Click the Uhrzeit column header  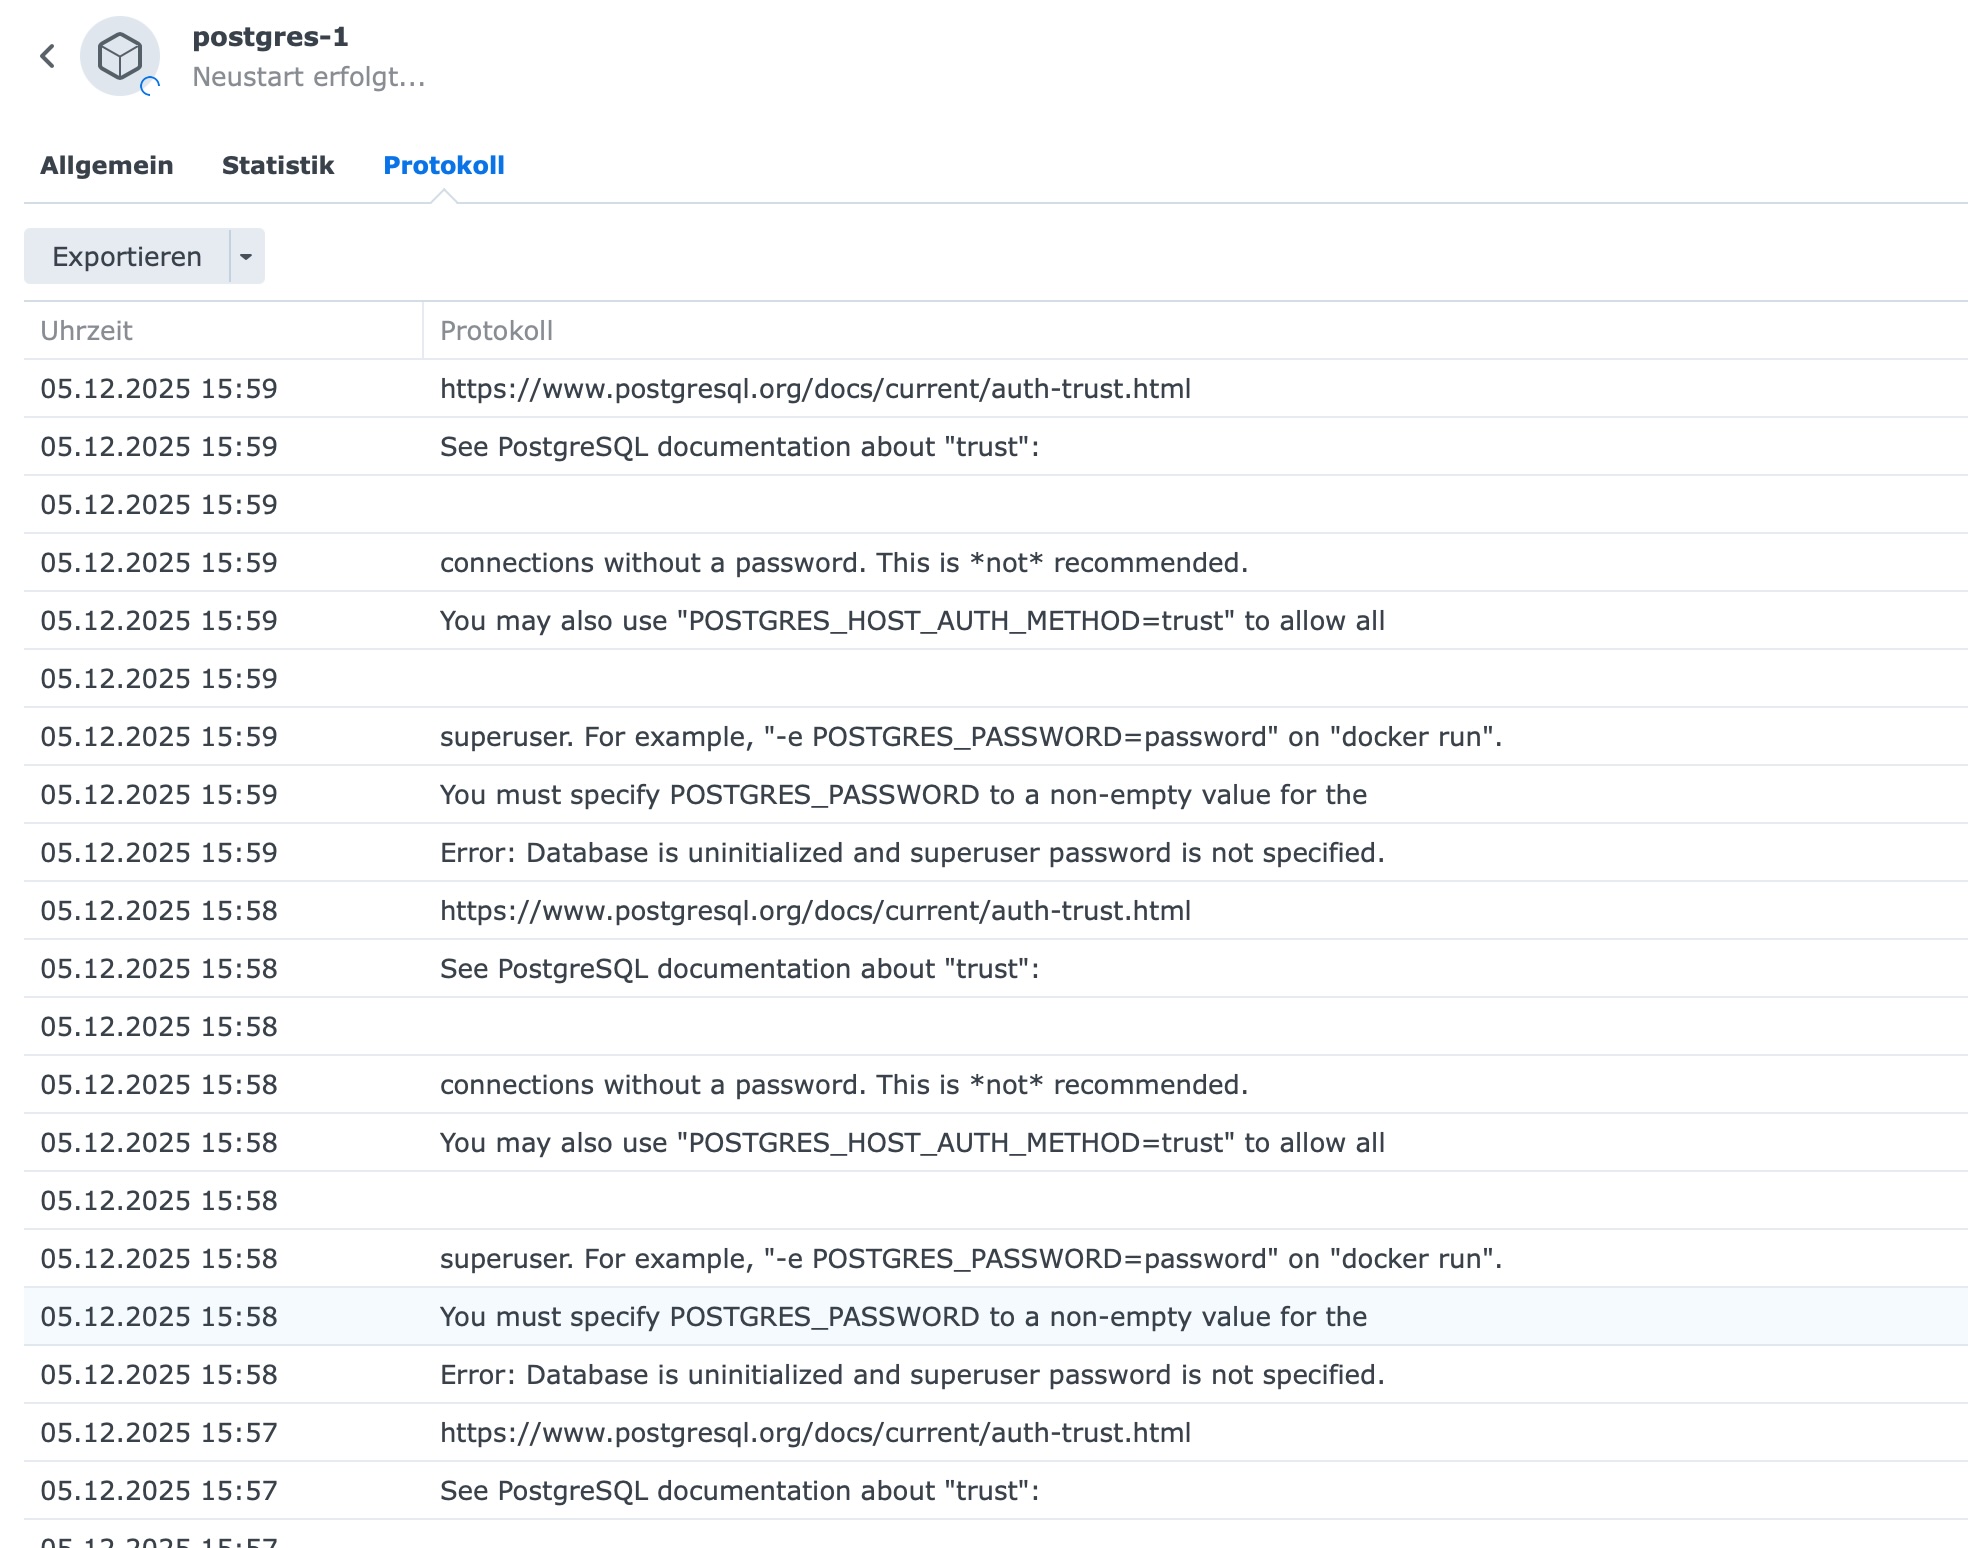(x=86, y=331)
